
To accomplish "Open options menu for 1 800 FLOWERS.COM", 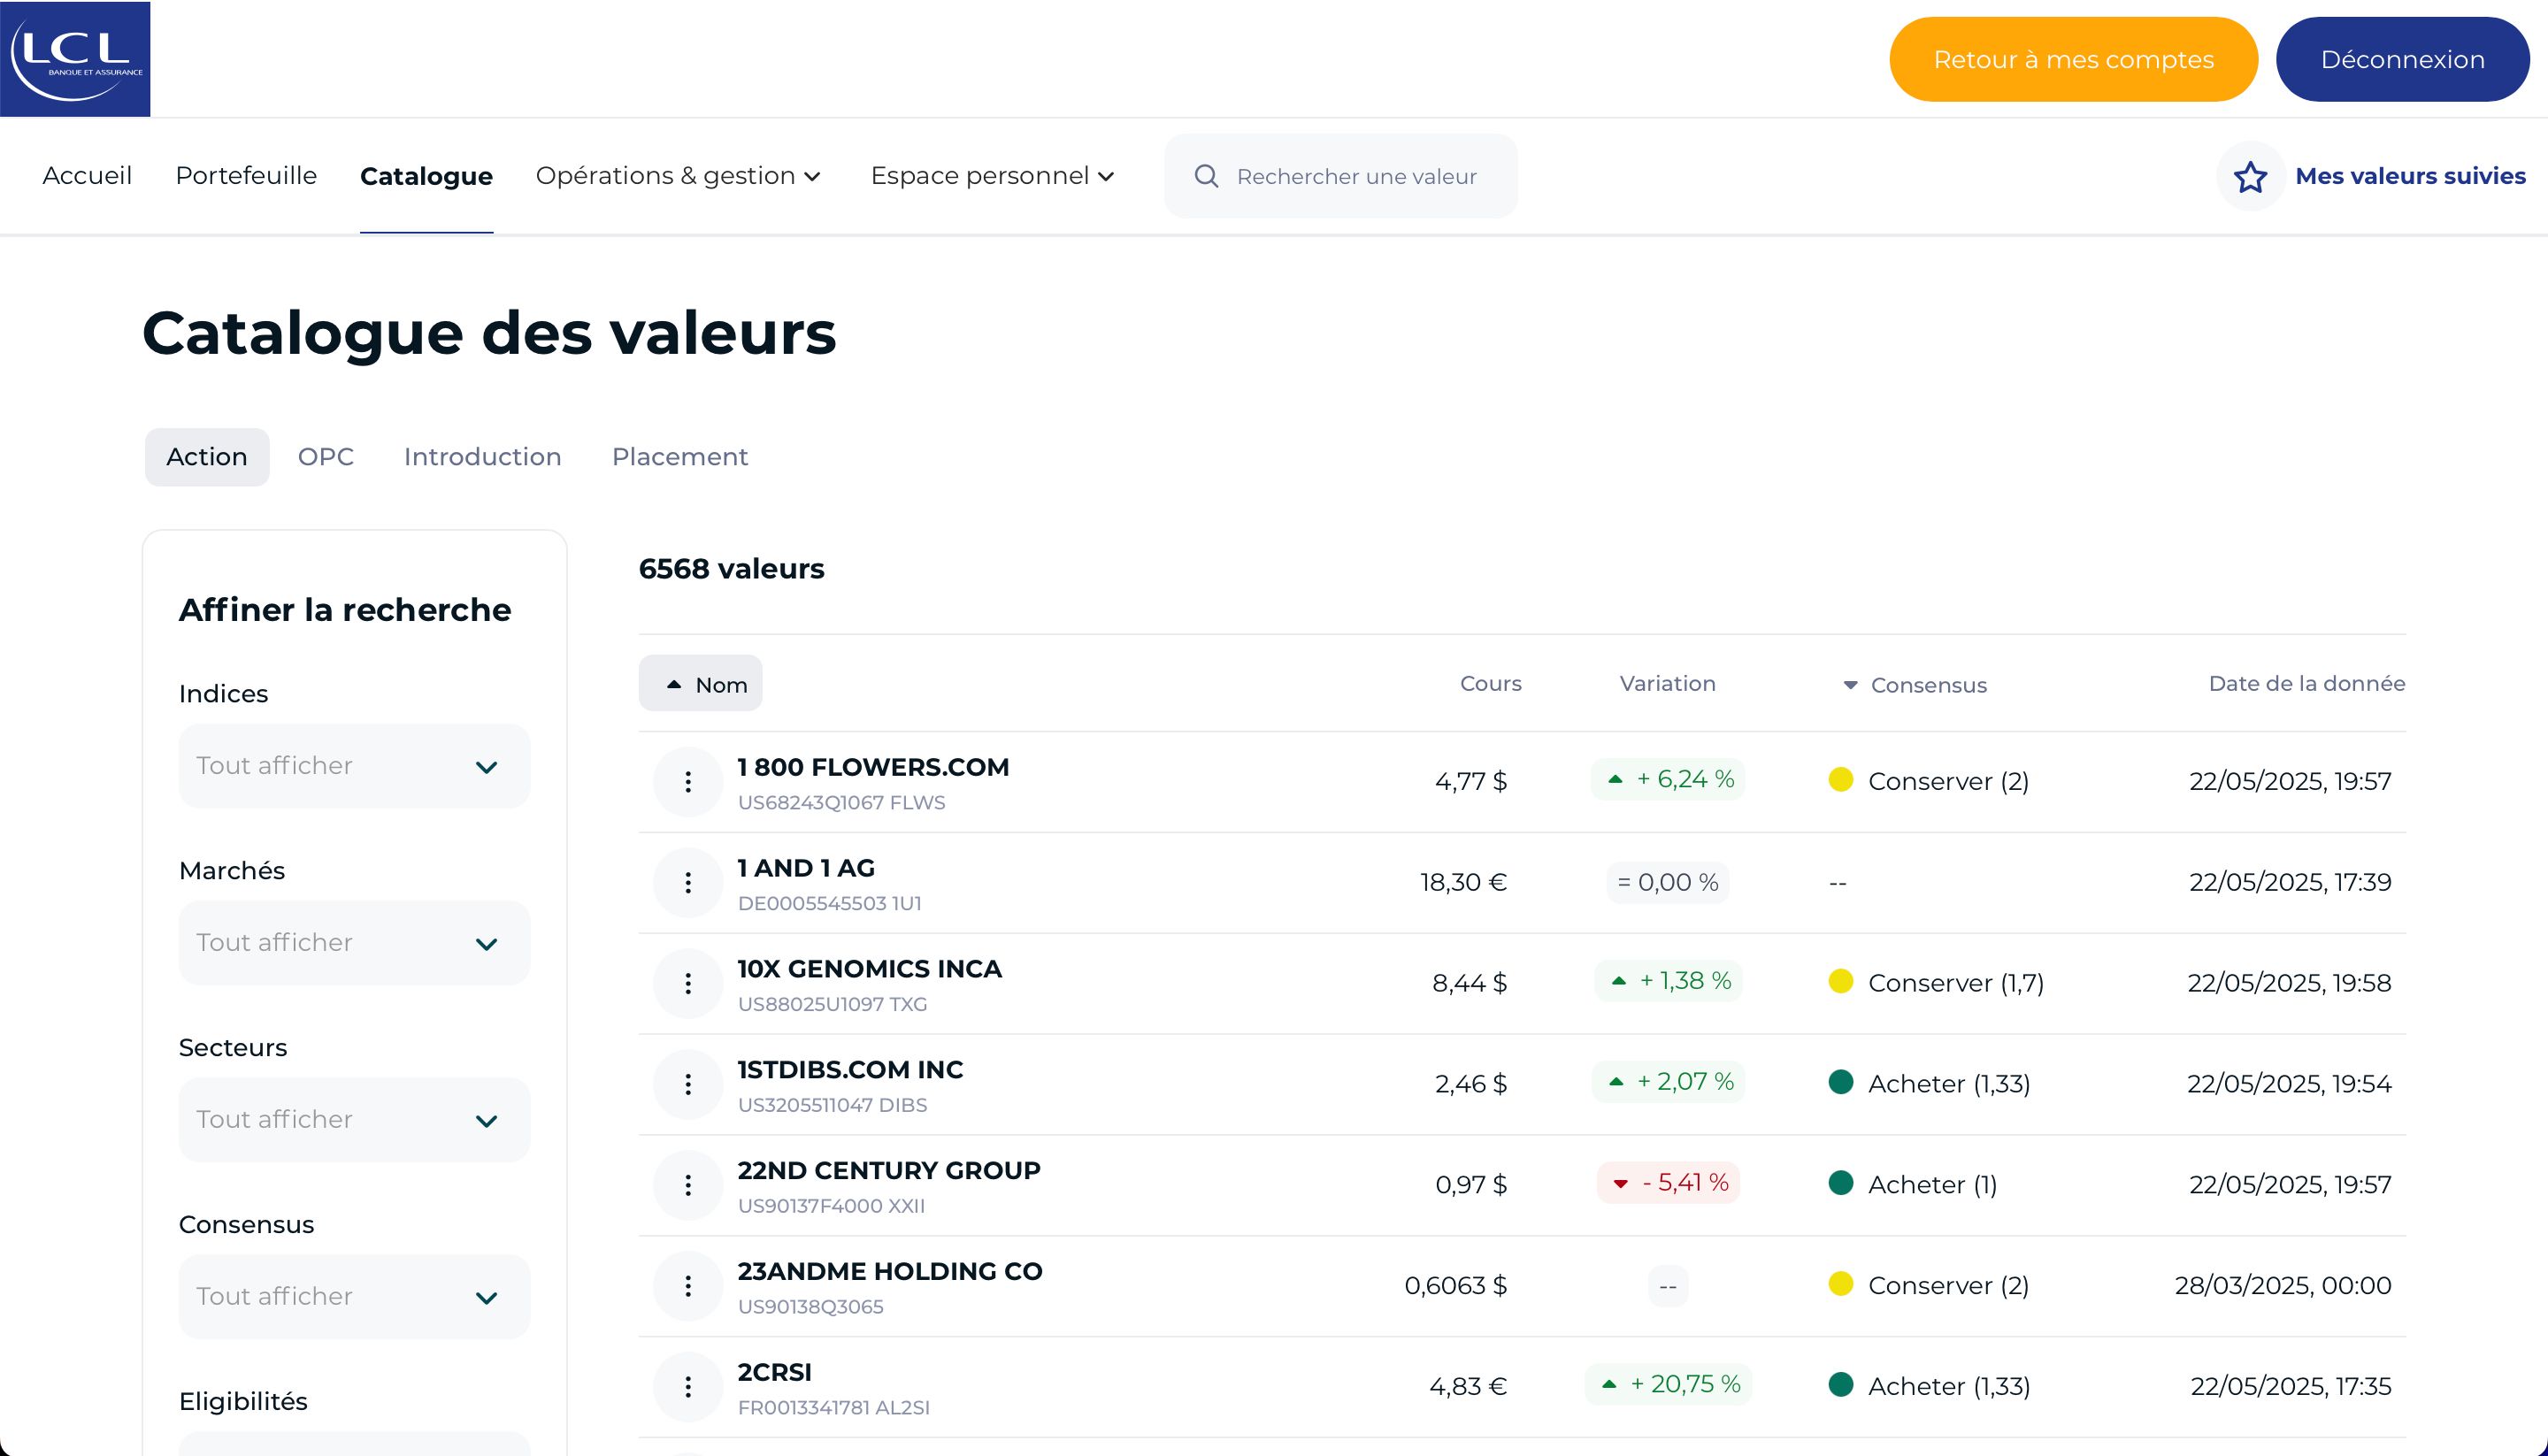I will click(x=688, y=782).
